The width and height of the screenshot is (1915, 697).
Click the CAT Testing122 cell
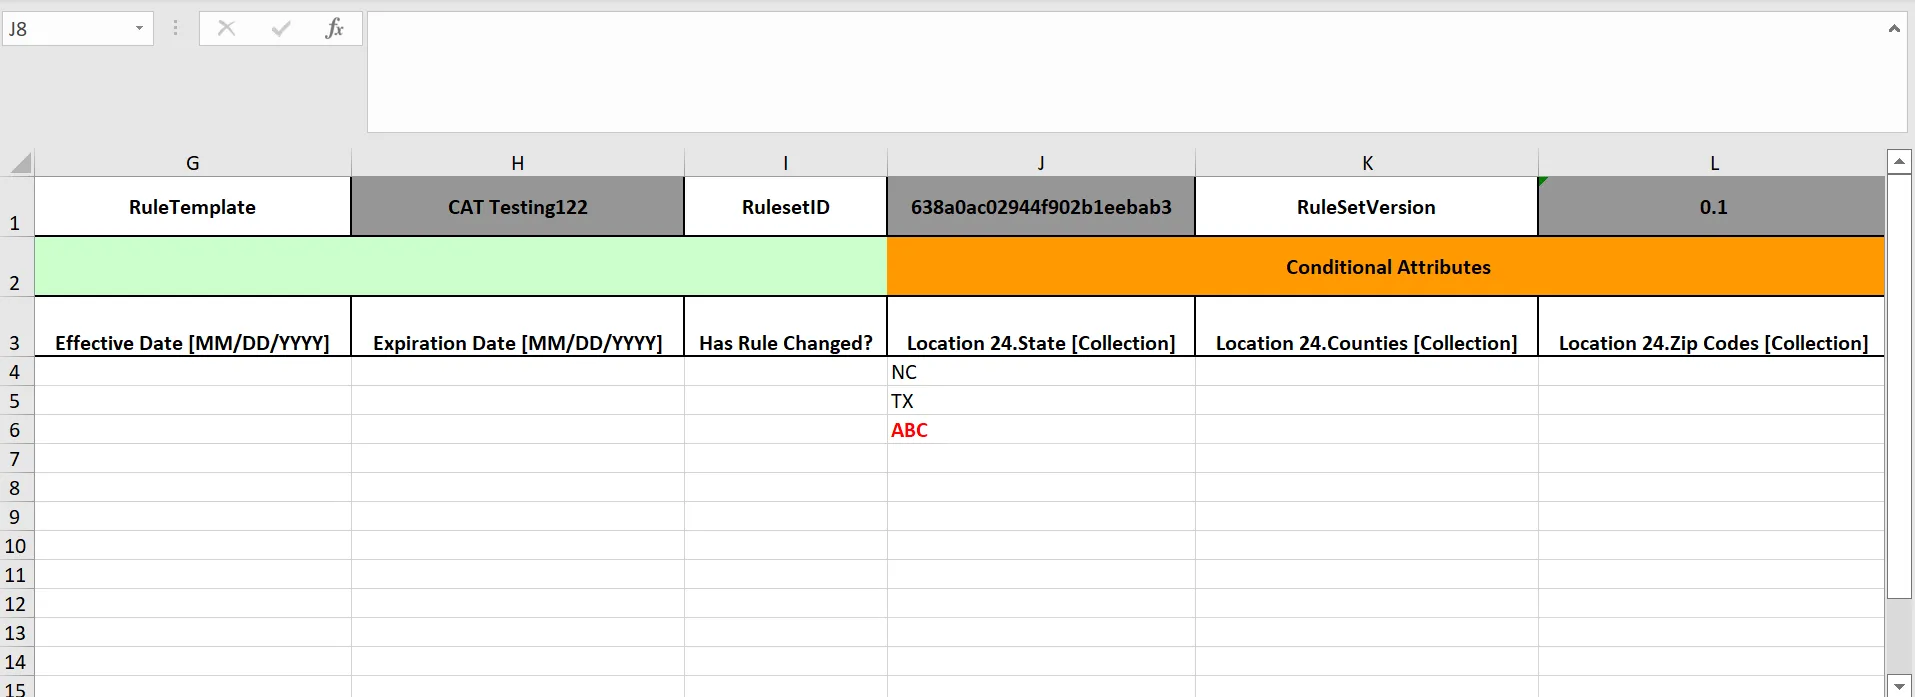(x=518, y=207)
